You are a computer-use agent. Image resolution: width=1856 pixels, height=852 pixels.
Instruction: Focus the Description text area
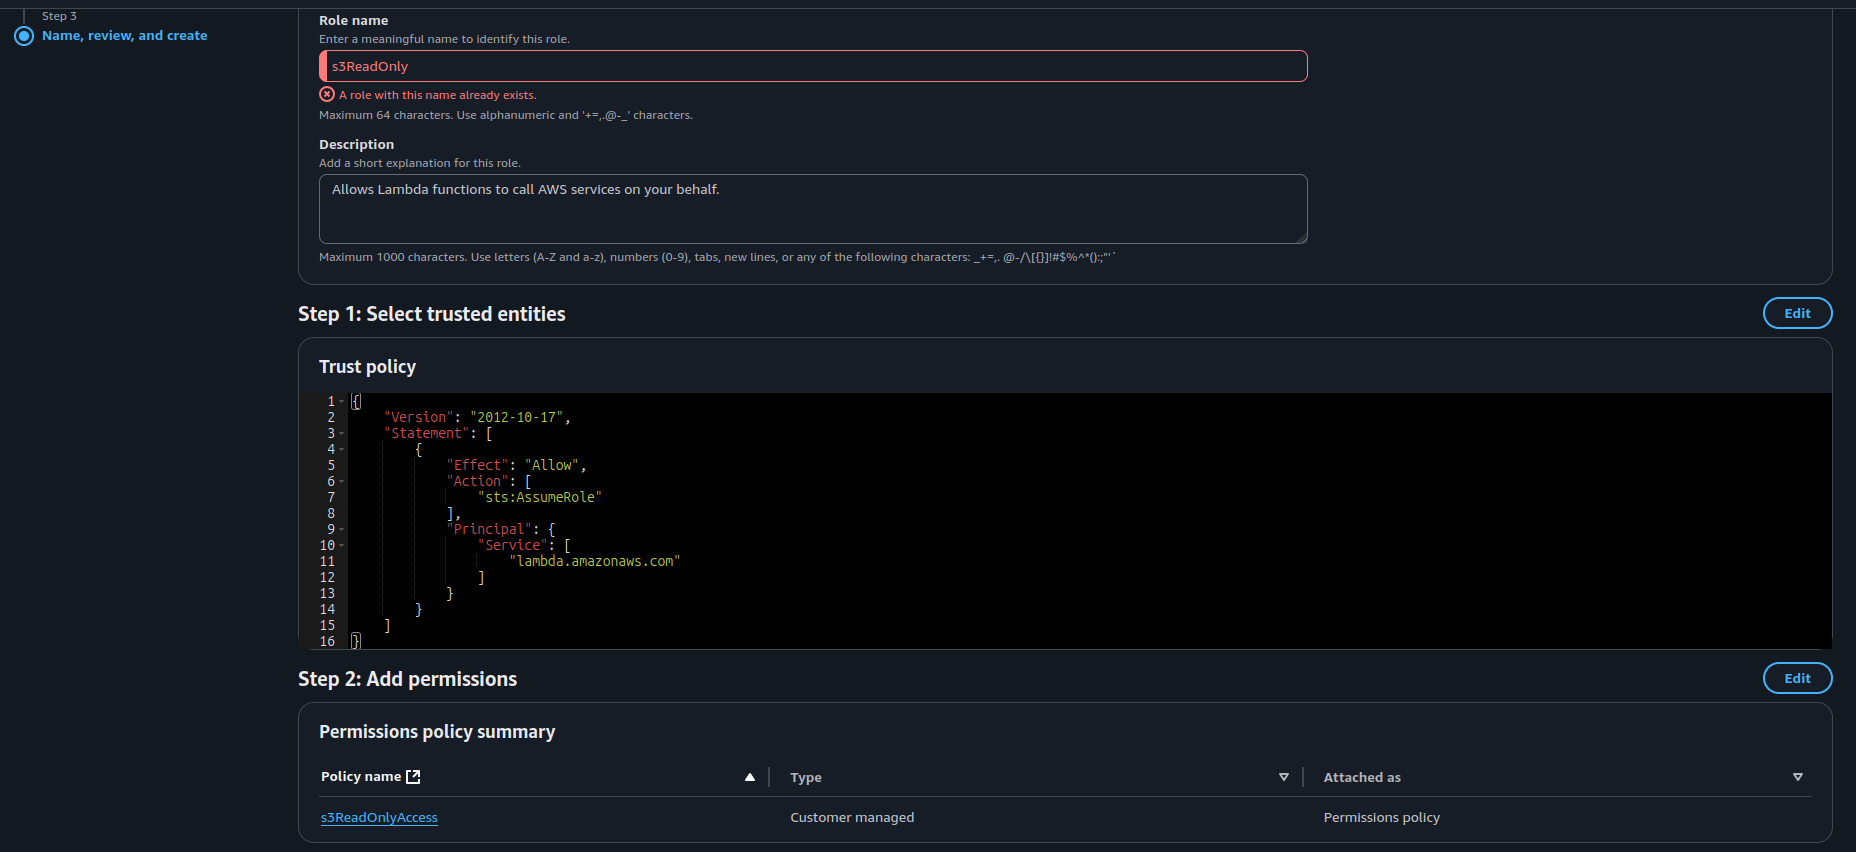pyautogui.click(x=812, y=209)
